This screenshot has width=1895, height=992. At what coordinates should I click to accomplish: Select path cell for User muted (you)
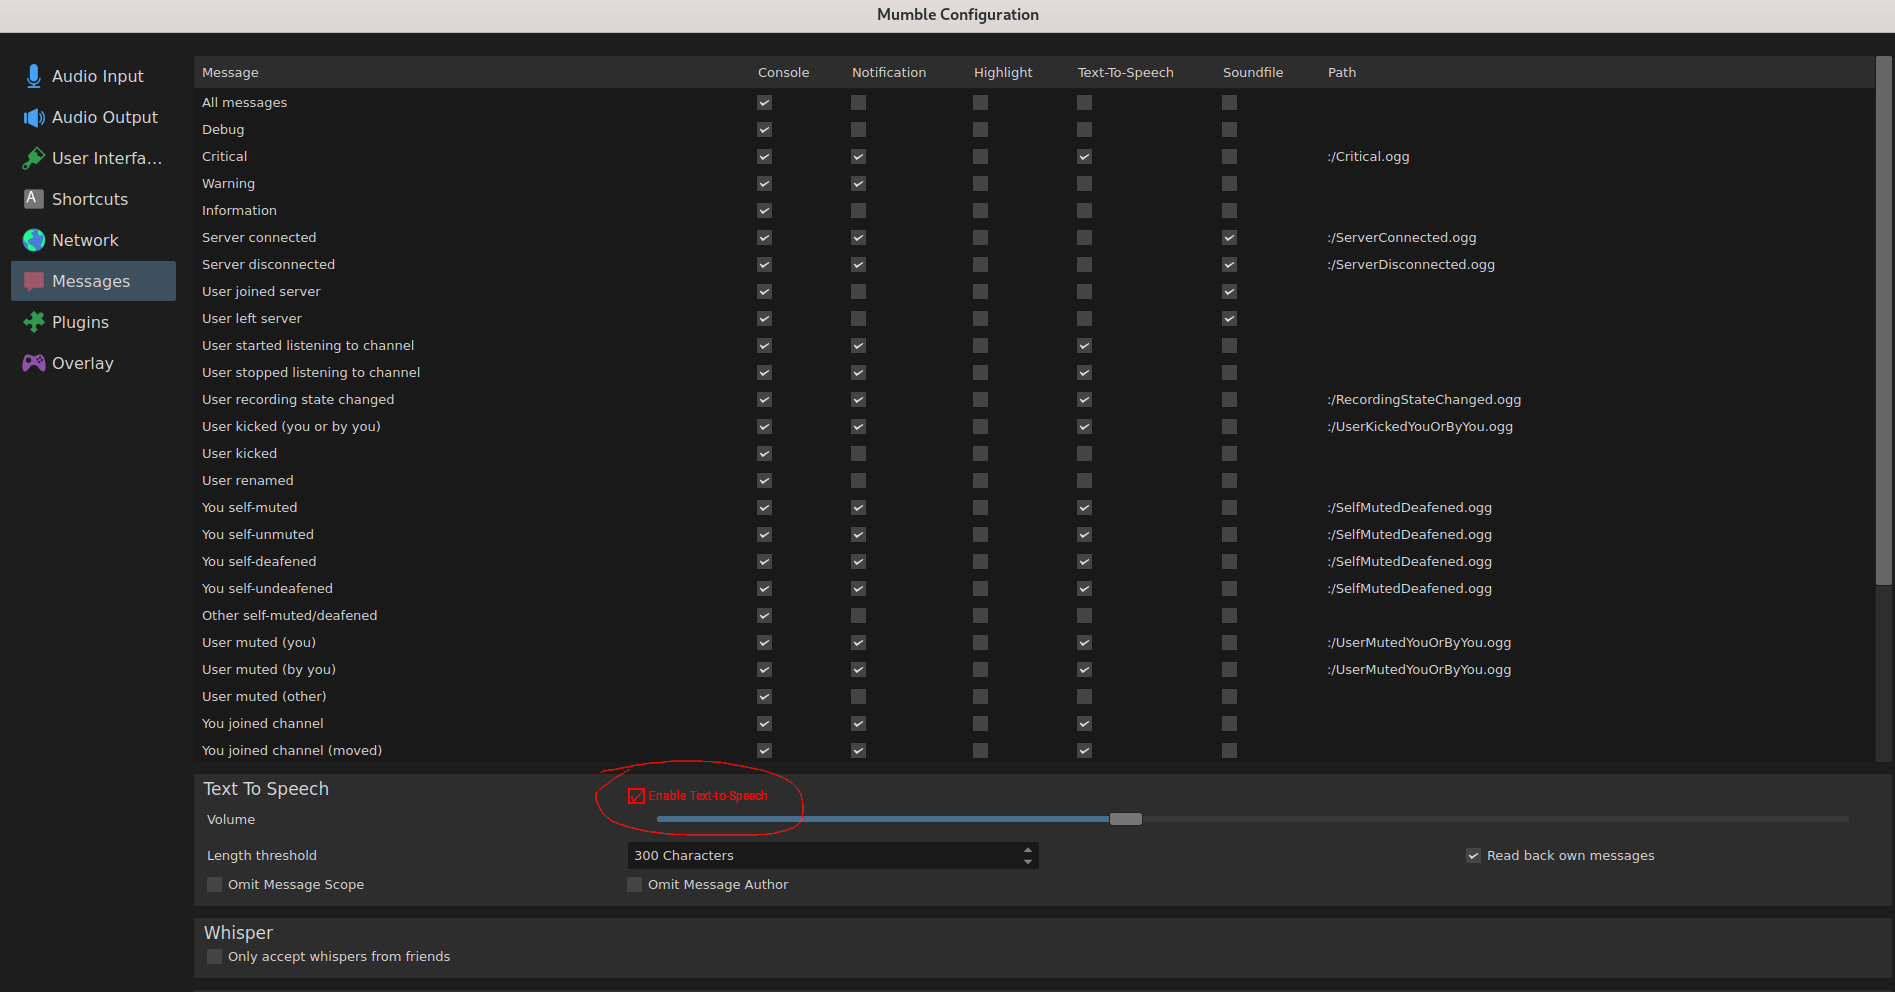(x=1419, y=642)
